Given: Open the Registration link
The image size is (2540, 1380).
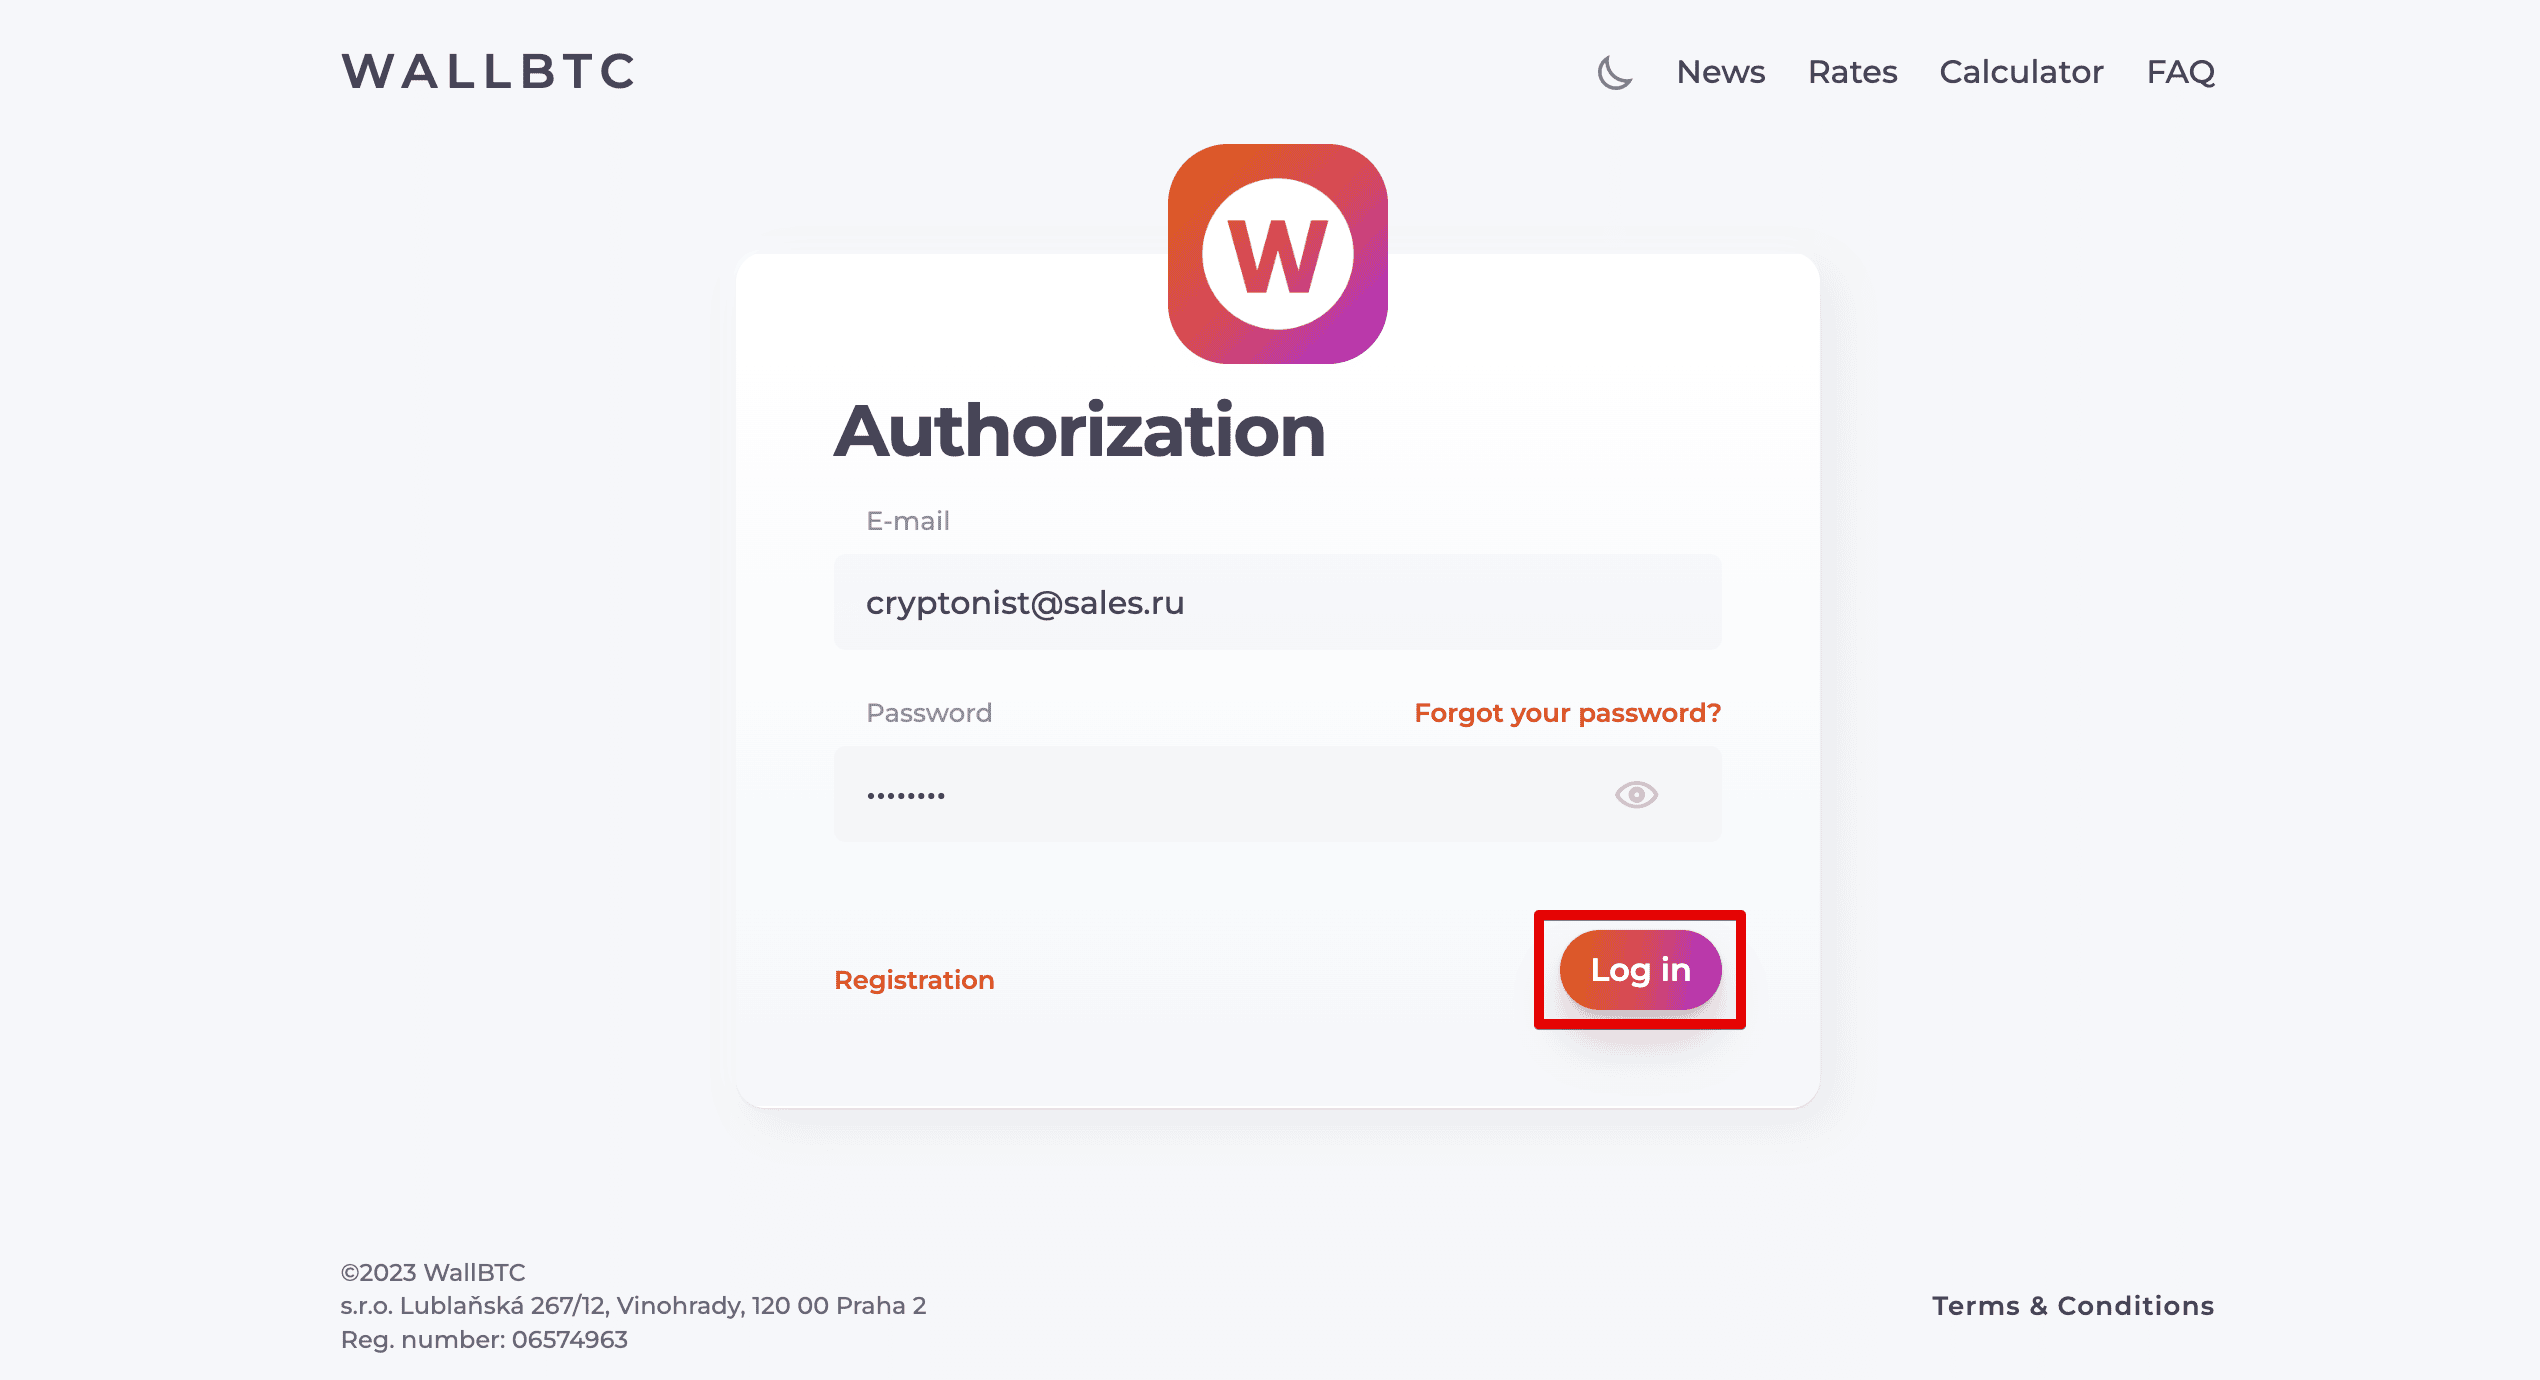Looking at the screenshot, I should click(x=914, y=980).
